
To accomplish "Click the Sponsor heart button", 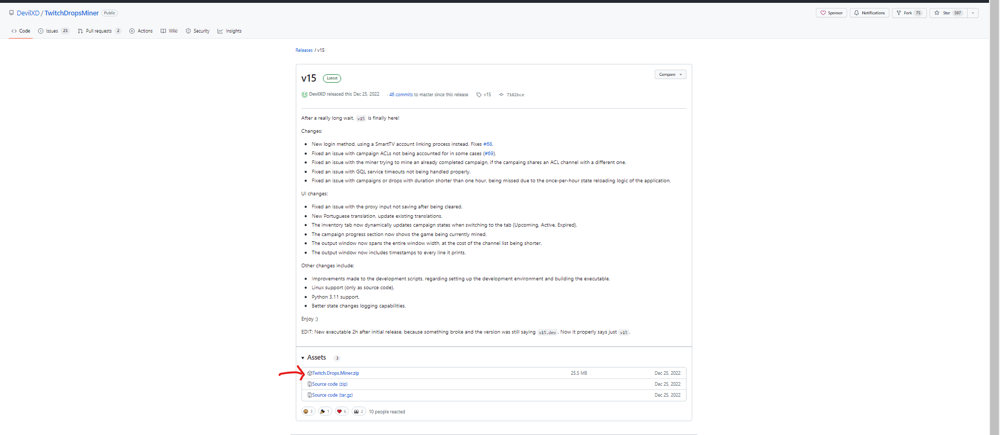I will point(831,13).
